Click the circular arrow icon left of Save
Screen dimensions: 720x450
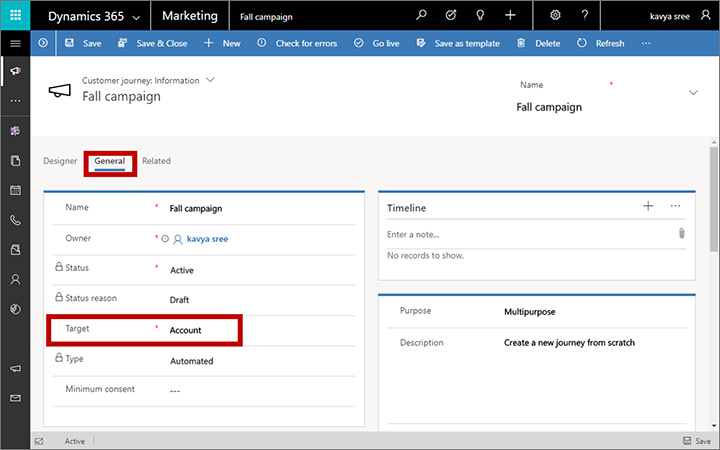click(43, 43)
